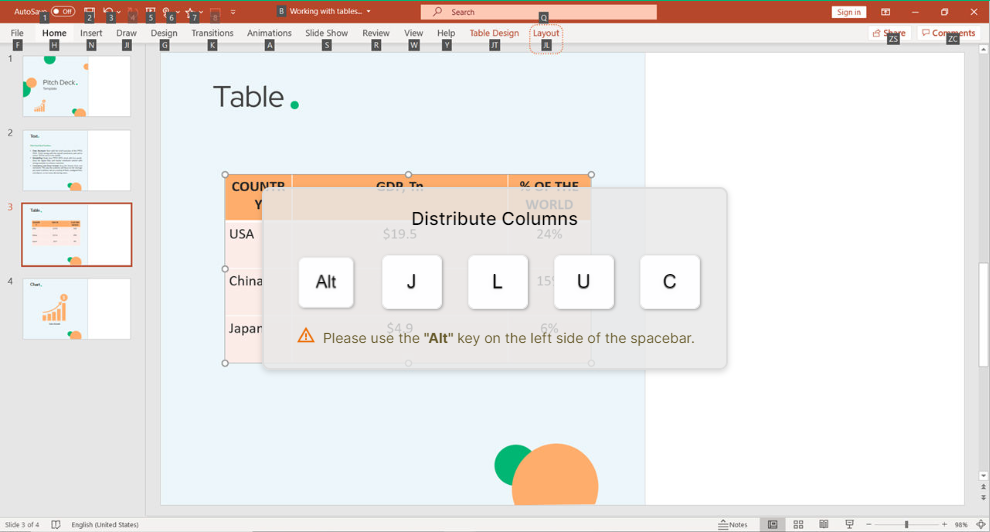Switch to the Home tab
Image resolution: width=990 pixels, height=532 pixels.
54,33
